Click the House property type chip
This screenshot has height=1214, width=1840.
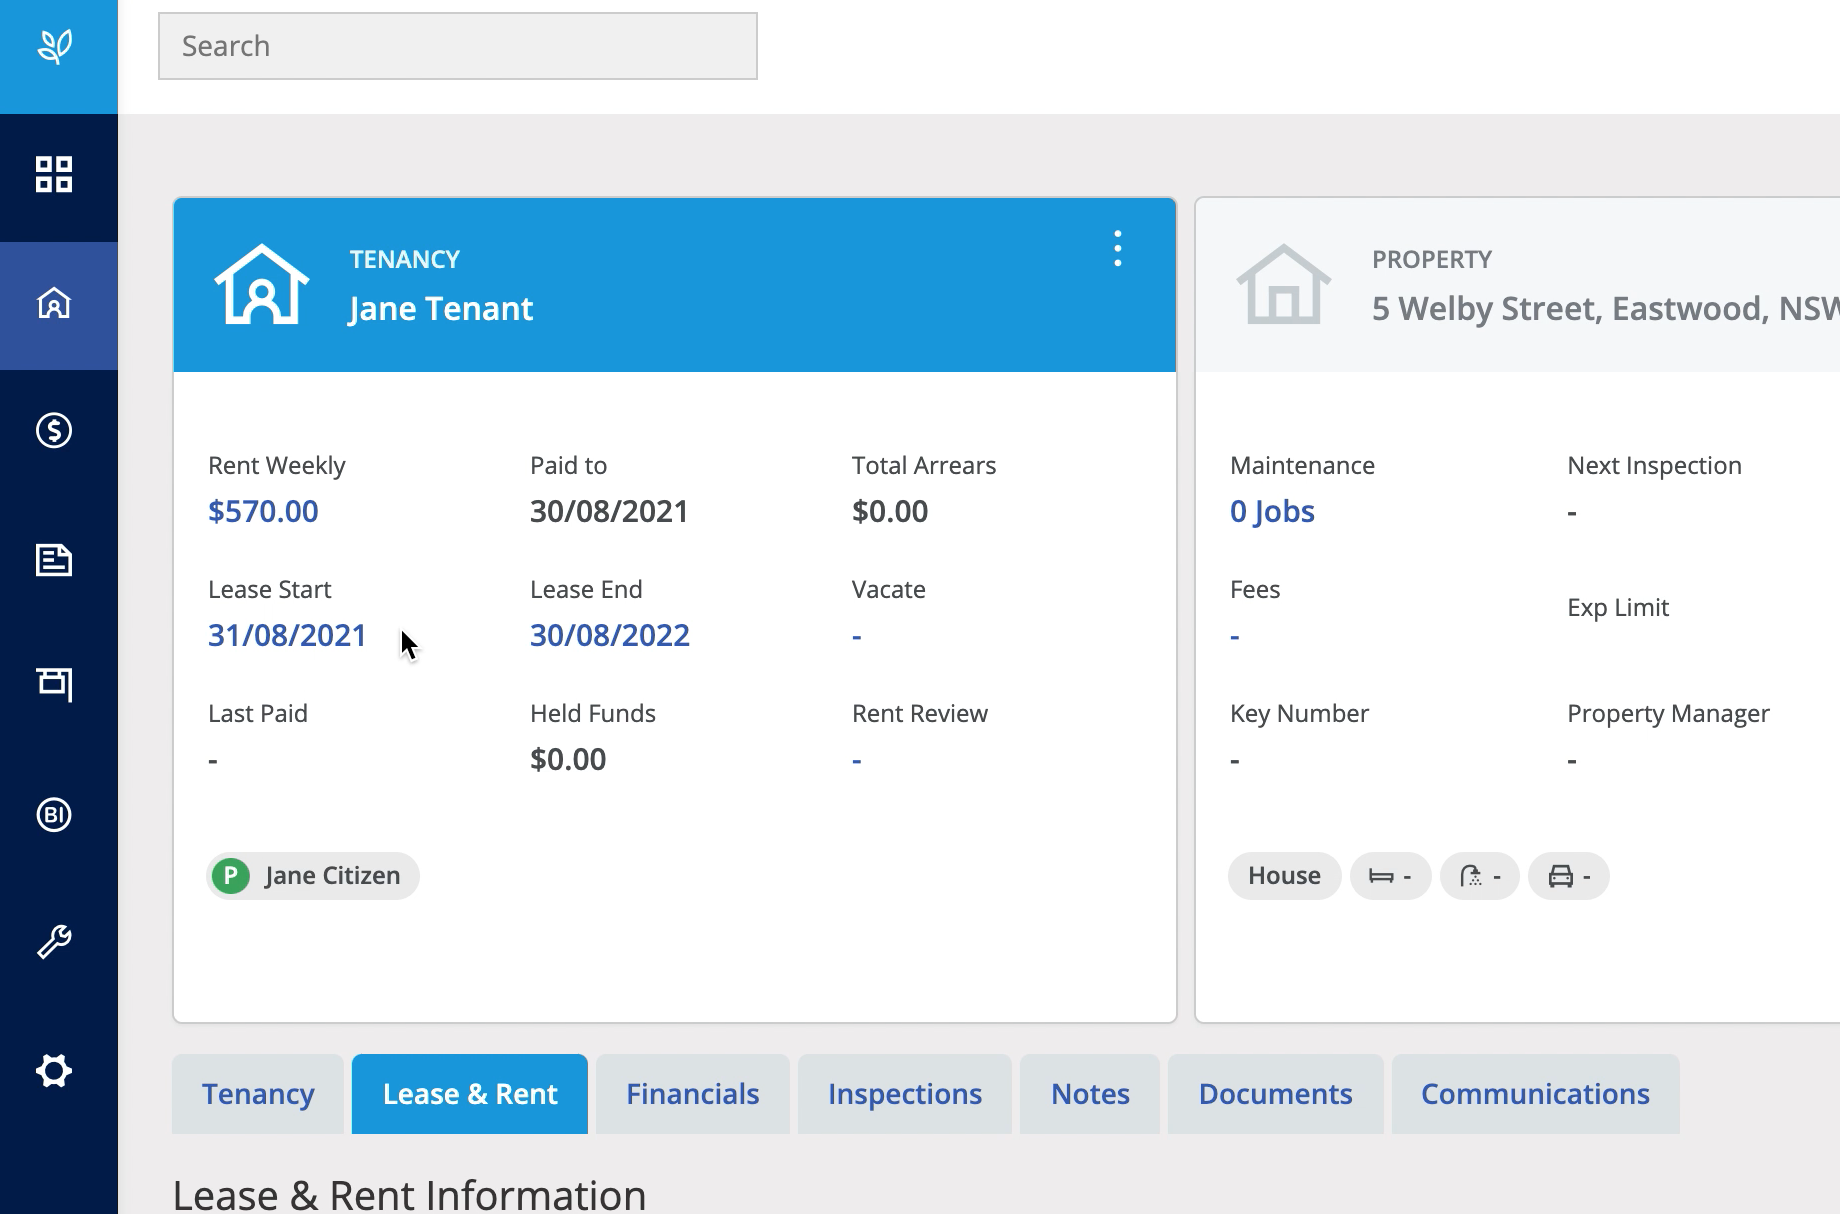click(1284, 876)
